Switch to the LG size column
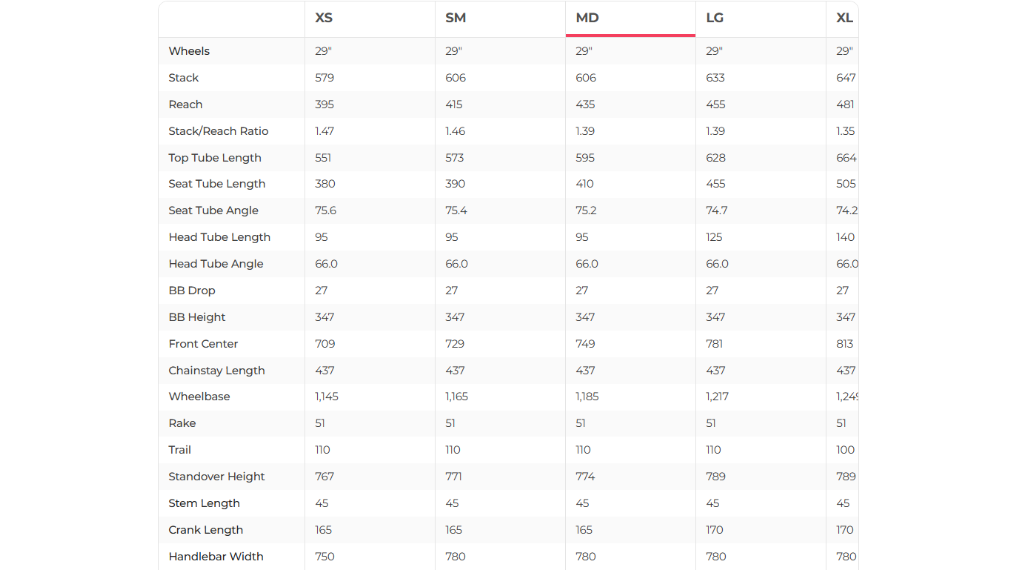The image size is (1013, 570). pyautogui.click(x=715, y=18)
